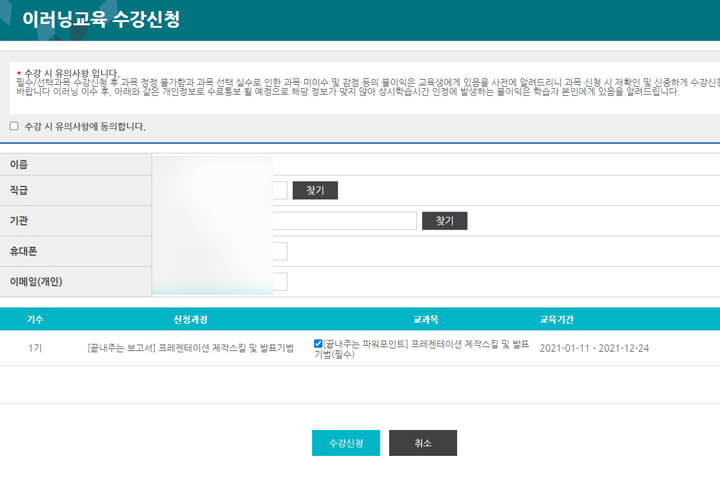The image size is (720, 487).
Task: Click the 교과목 column header
Action: pyautogui.click(x=426, y=319)
